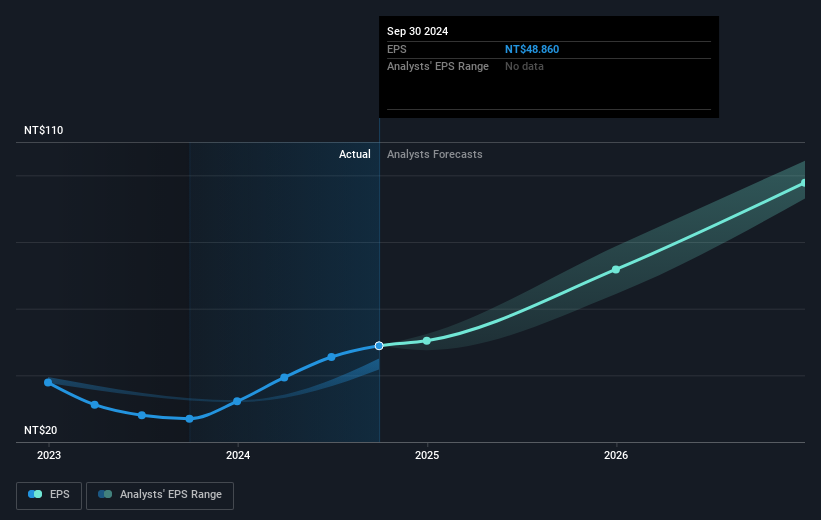Toggle the Analysts' EPS Range legend
The height and width of the screenshot is (520, 821).
[160, 495]
